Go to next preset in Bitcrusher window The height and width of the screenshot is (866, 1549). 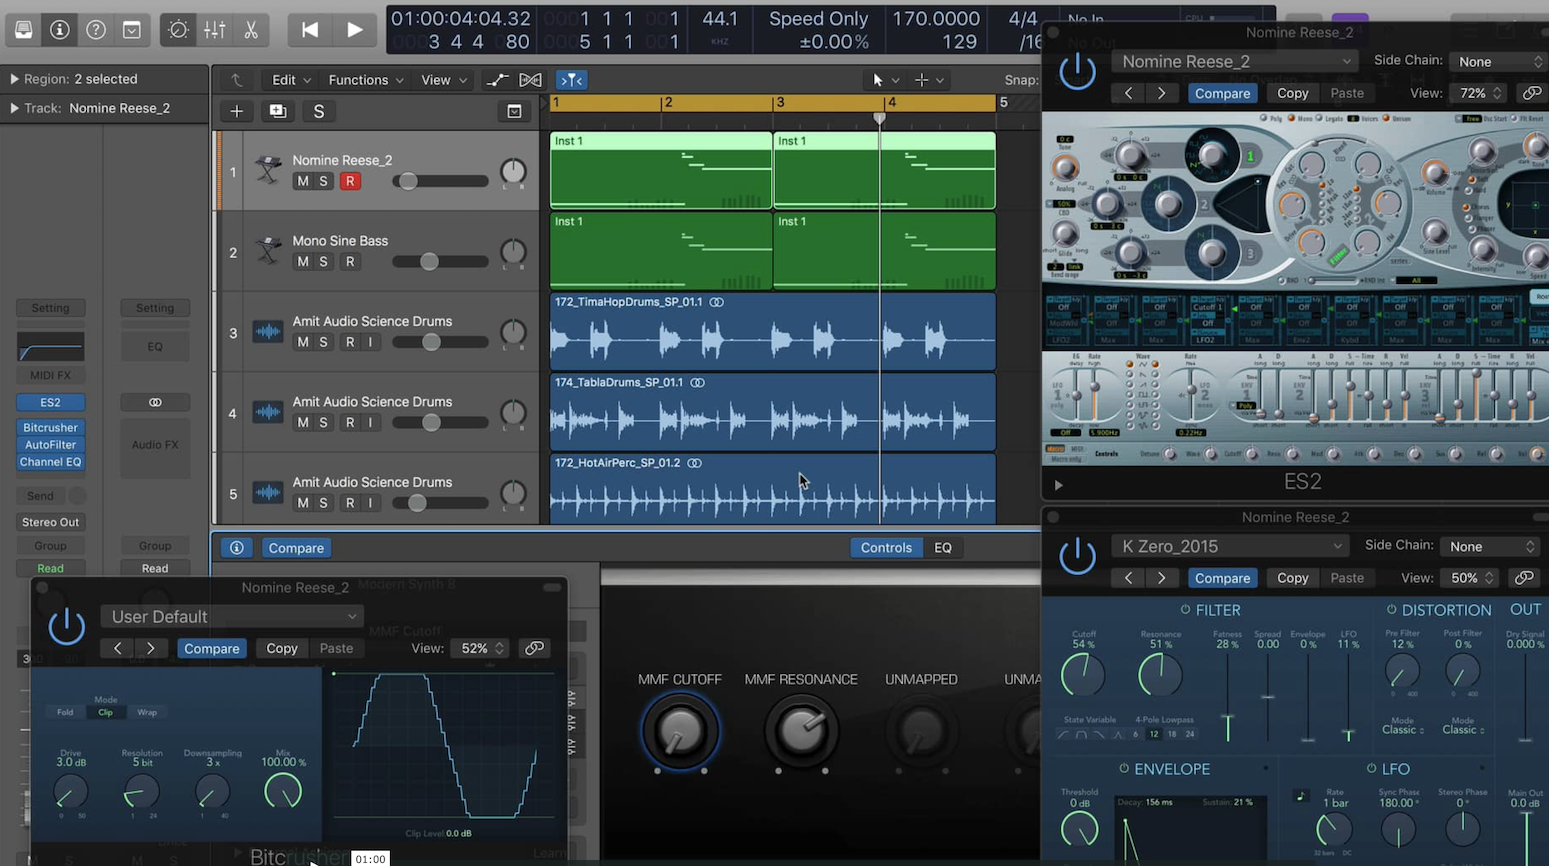(151, 648)
